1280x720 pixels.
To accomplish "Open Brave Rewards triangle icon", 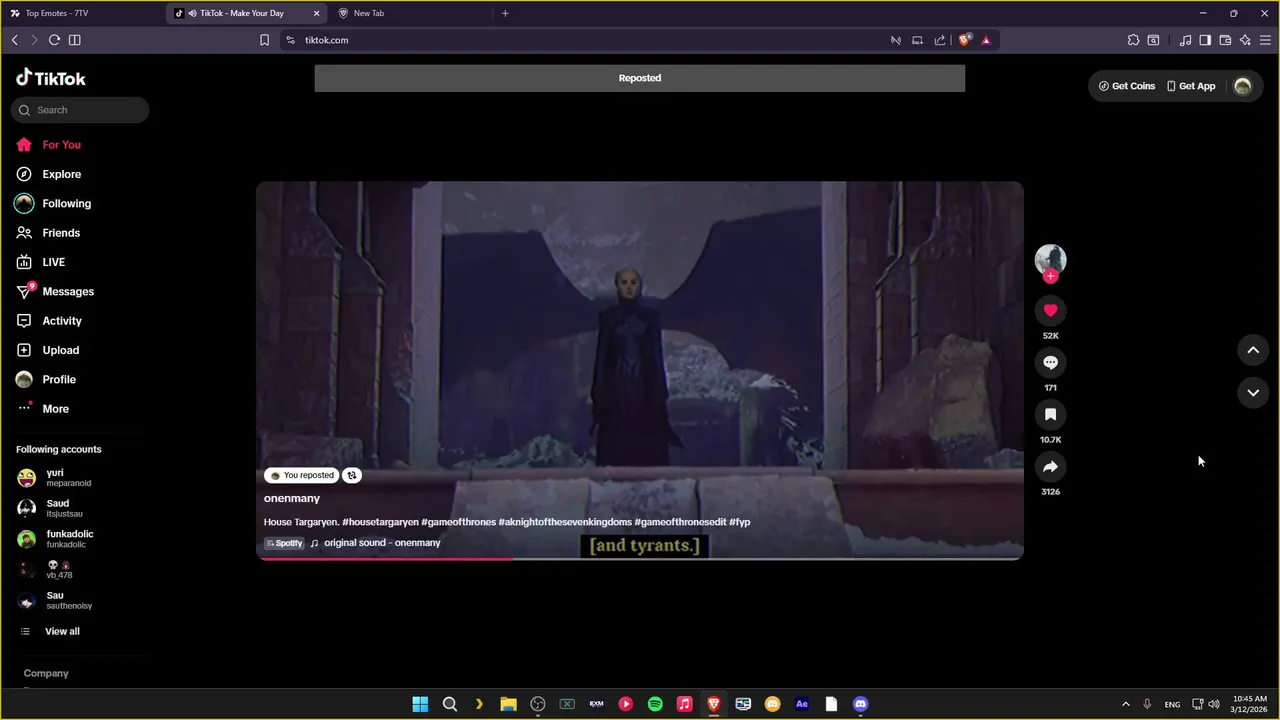I will tap(986, 40).
